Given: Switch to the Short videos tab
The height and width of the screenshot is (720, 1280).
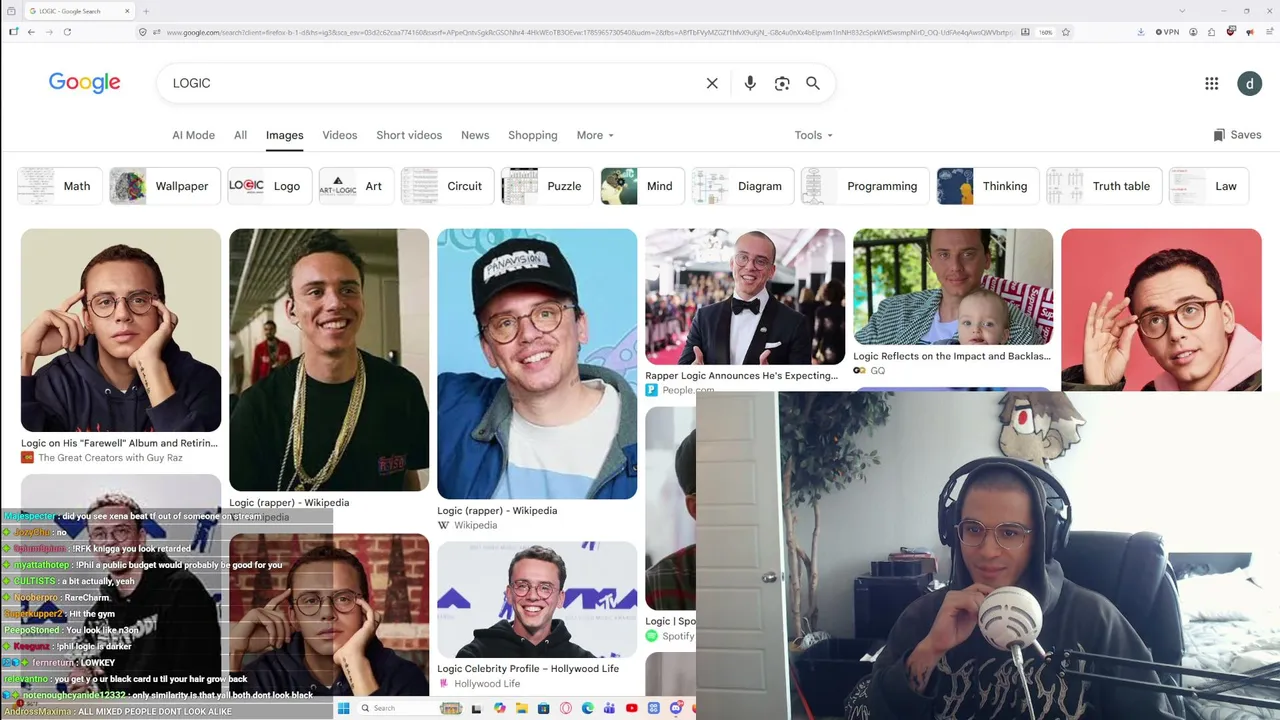Looking at the screenshot, I should 409,135.
